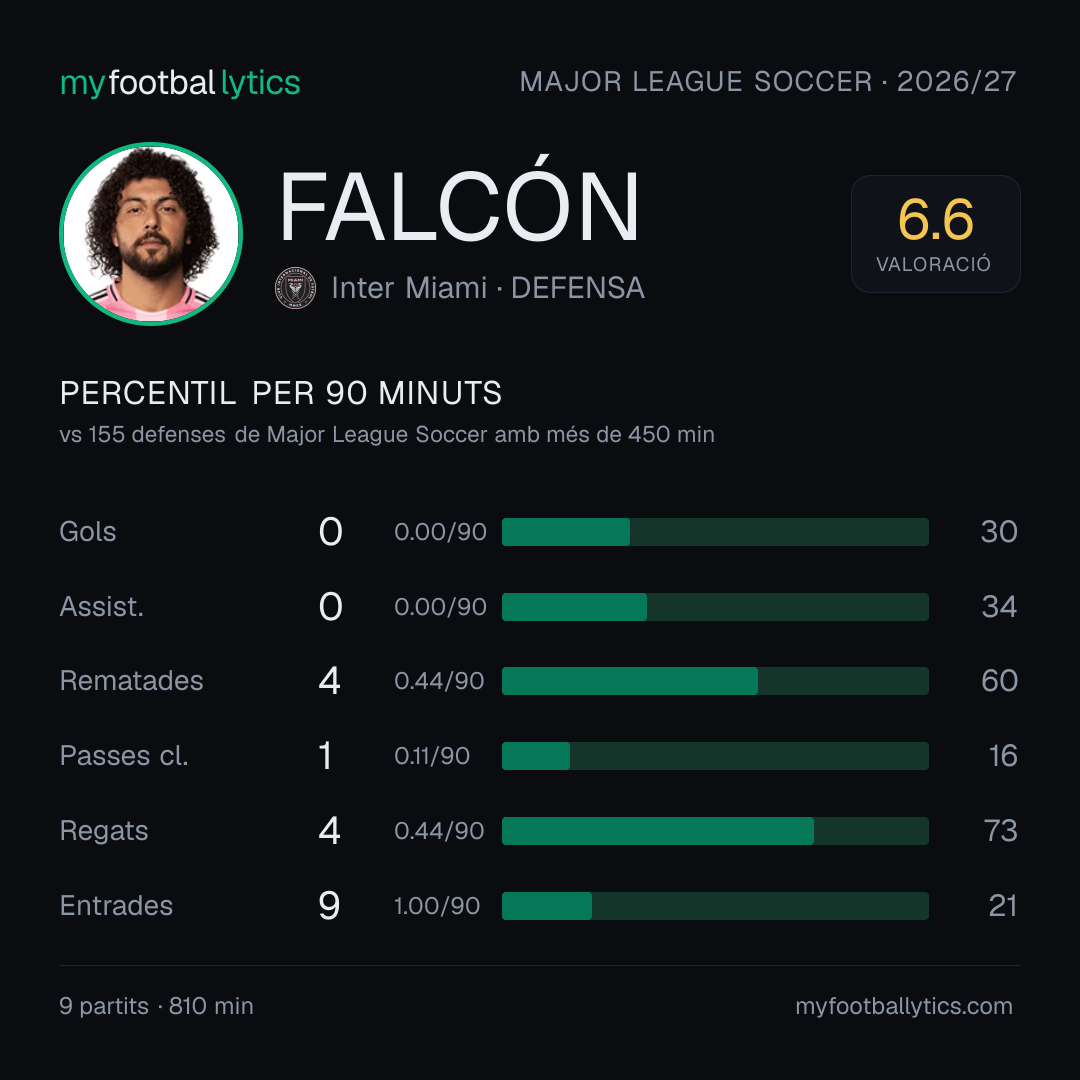Click the Inter Miami club crest

(x=295, y=288)
